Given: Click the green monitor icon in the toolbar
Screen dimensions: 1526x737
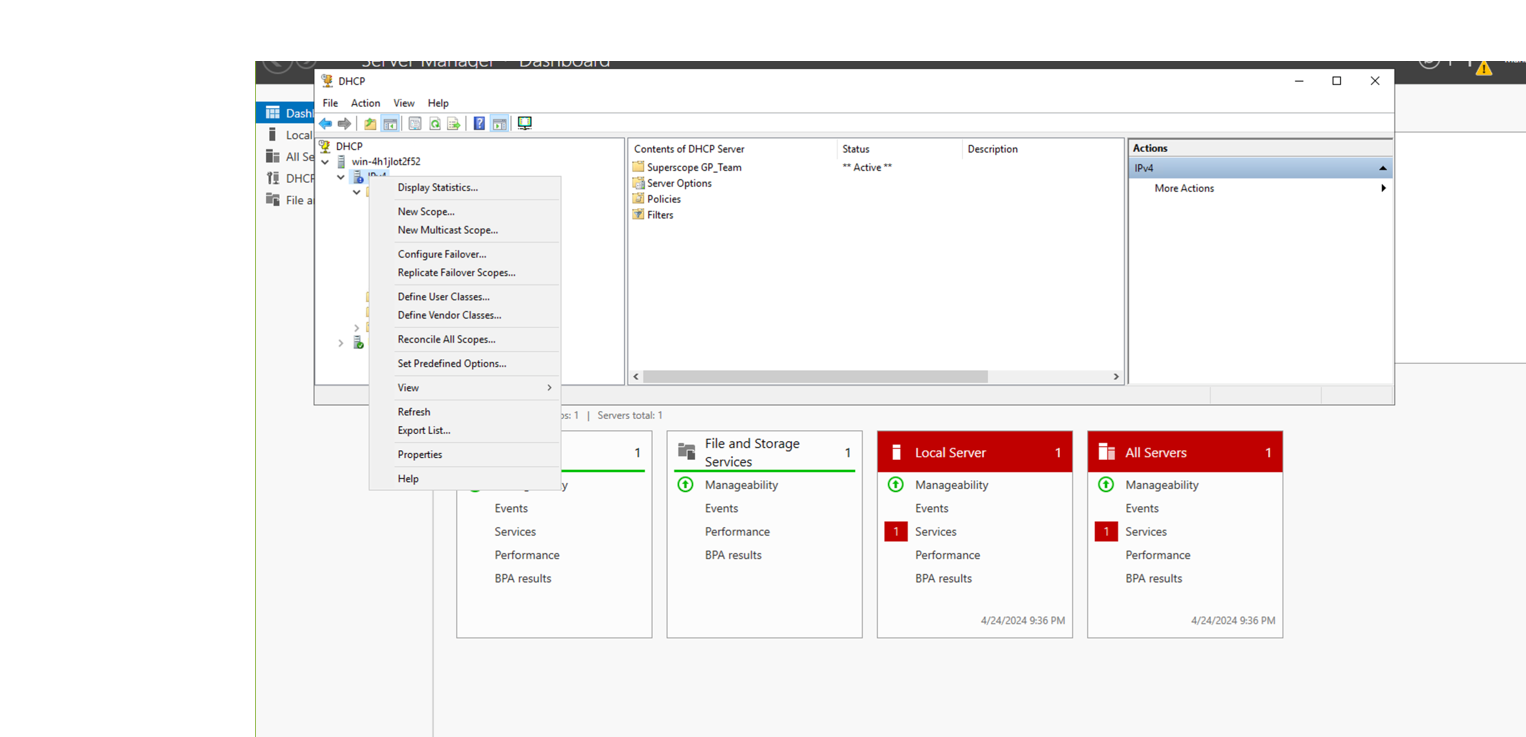Looking at the screenshot, I should pyautogui.click(x=524, y=124).
